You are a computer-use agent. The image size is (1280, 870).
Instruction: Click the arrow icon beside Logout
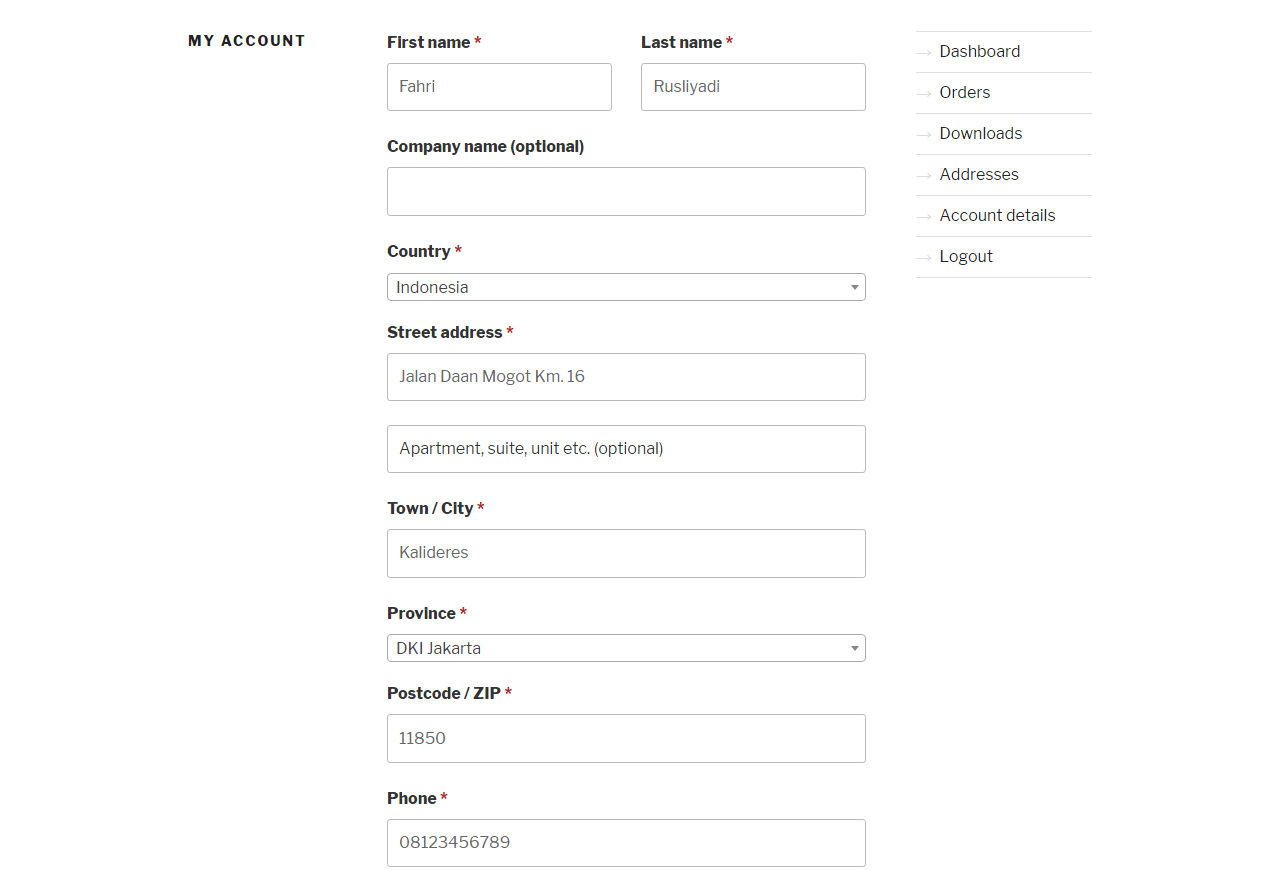coord(924,258)
